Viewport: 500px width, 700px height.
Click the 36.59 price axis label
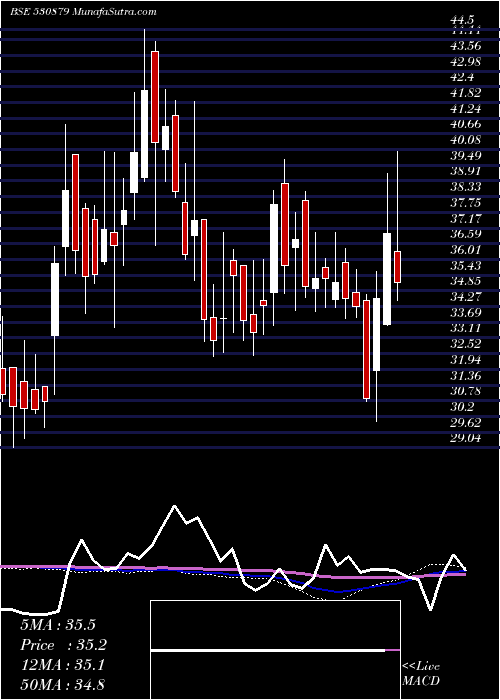(x=465, y=234)
